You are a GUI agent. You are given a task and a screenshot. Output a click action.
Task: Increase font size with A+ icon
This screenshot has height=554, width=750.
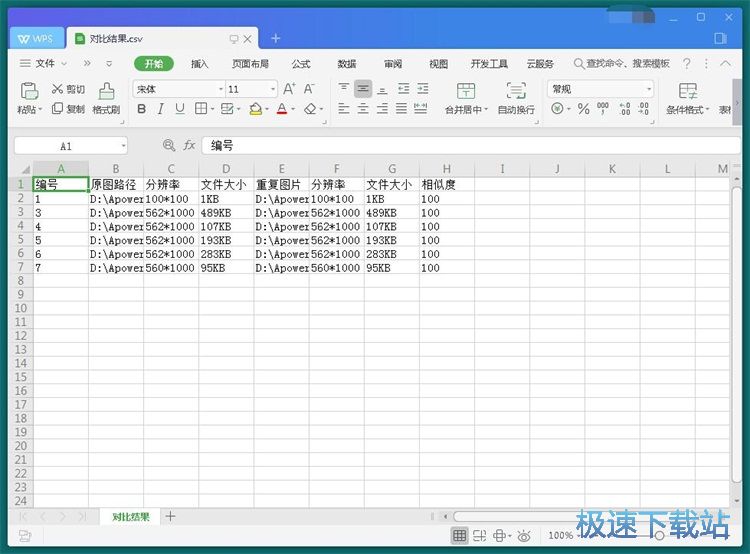pos(289,89)
